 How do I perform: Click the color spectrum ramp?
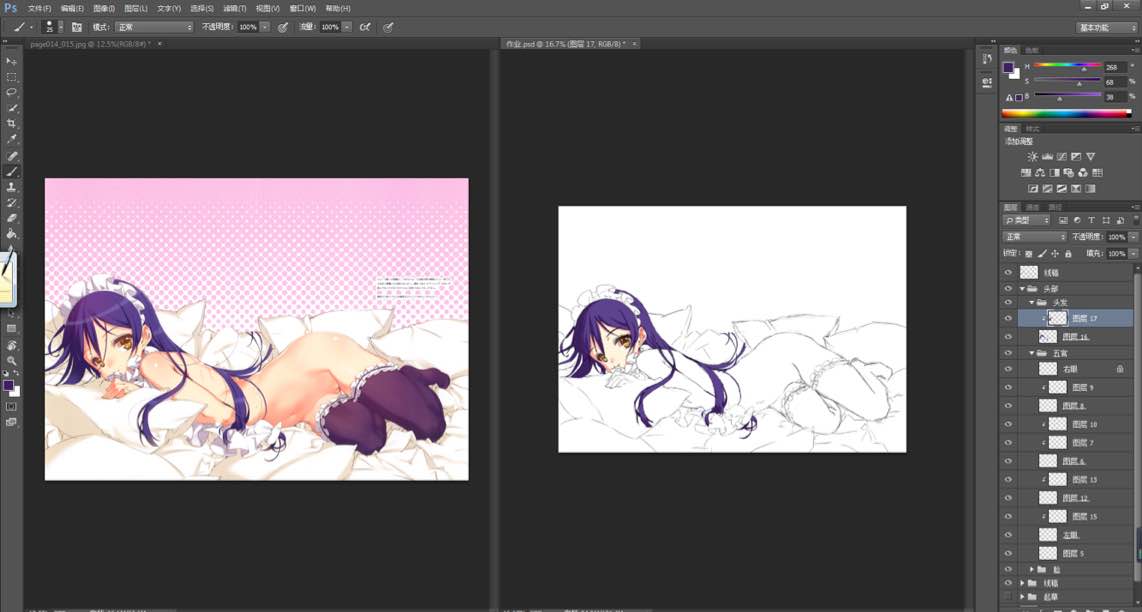pos(1066,114)
